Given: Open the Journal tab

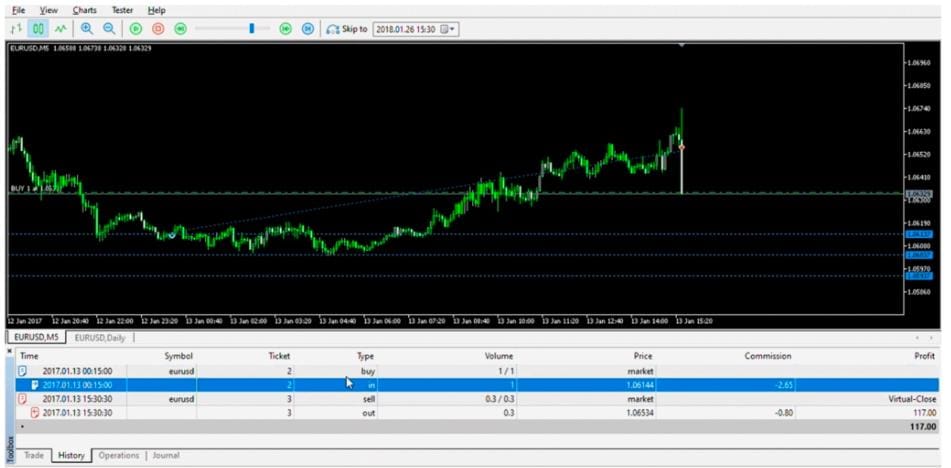Looking at the screenshot, I should 166,455.
